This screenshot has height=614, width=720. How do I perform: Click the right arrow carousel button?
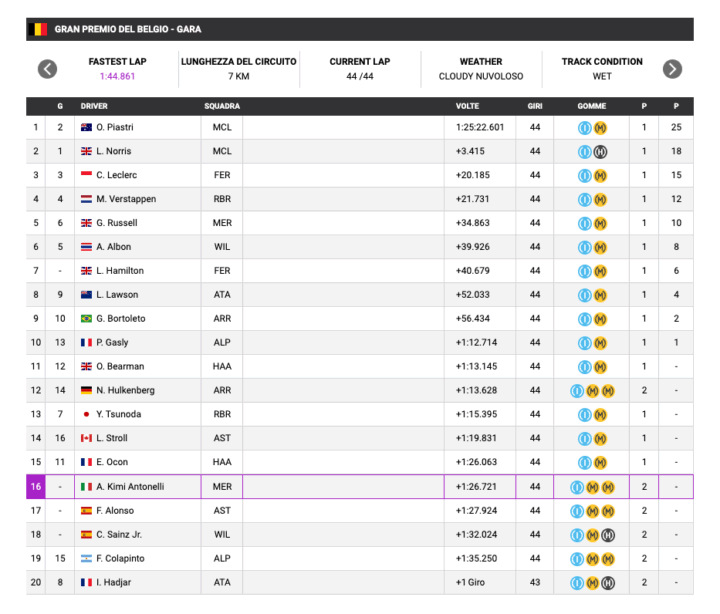672,69
